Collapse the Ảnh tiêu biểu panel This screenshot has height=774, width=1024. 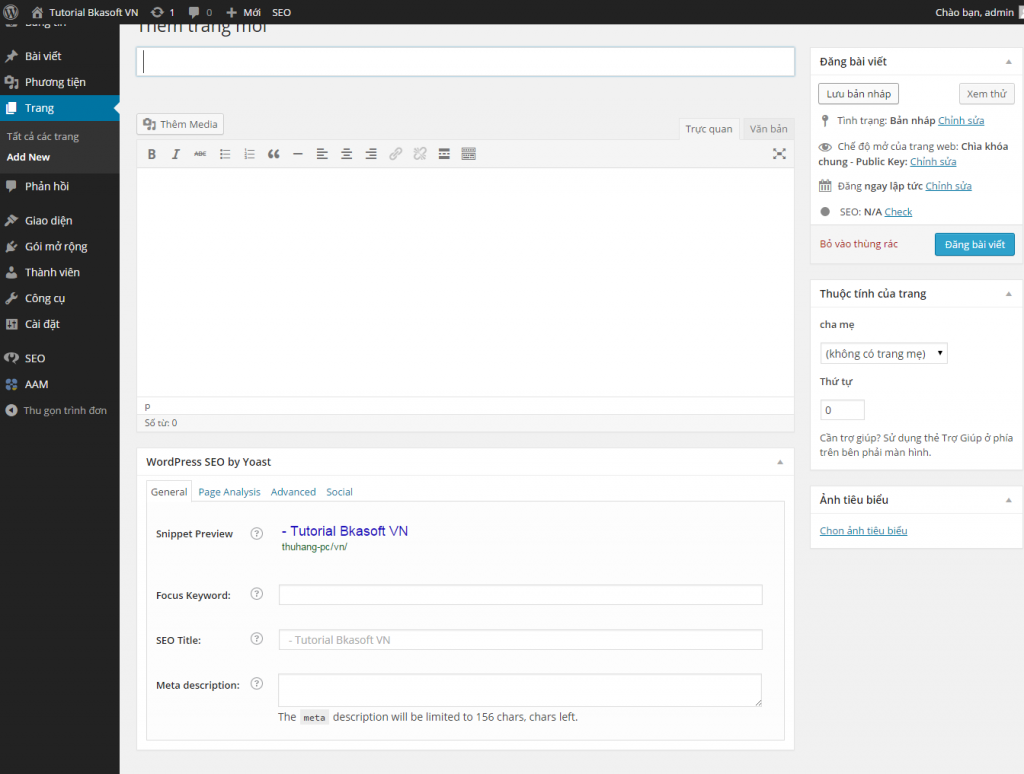[x=1008, y=500]
